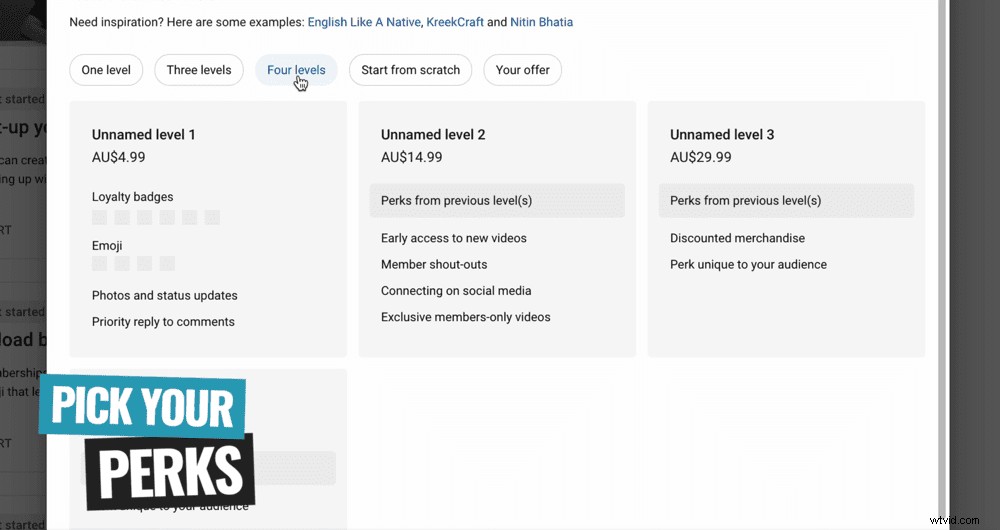Pick the "Start from scratch" chip
The image size is (1000, 530).
[410, 70]
